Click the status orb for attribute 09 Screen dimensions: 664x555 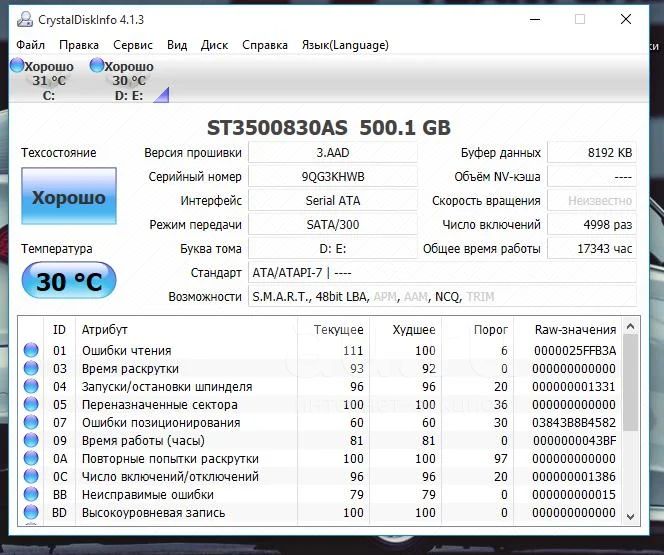[31, 440]
